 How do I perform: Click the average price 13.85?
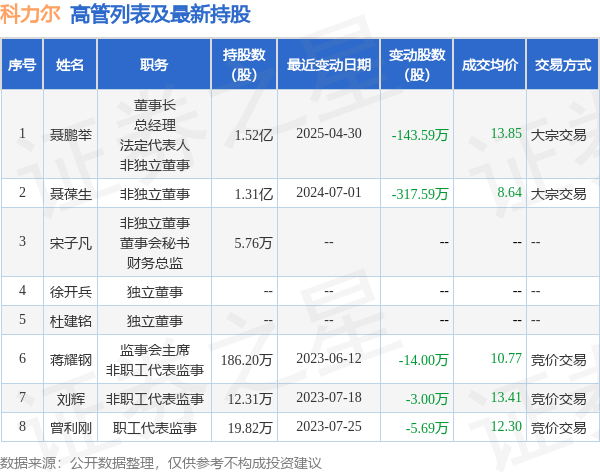pos(506,133)
